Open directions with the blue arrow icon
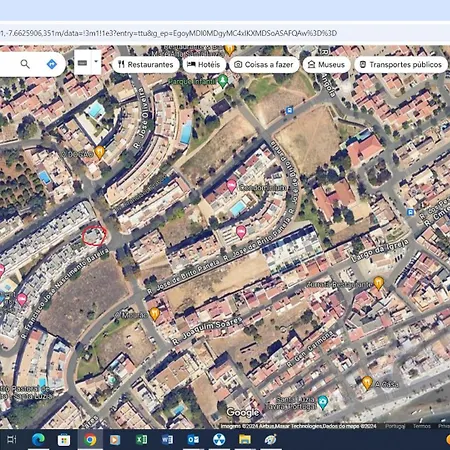Image resolution: width=450 pixels, height=450 pixels. pyautogui.click(x=52, y=64)
